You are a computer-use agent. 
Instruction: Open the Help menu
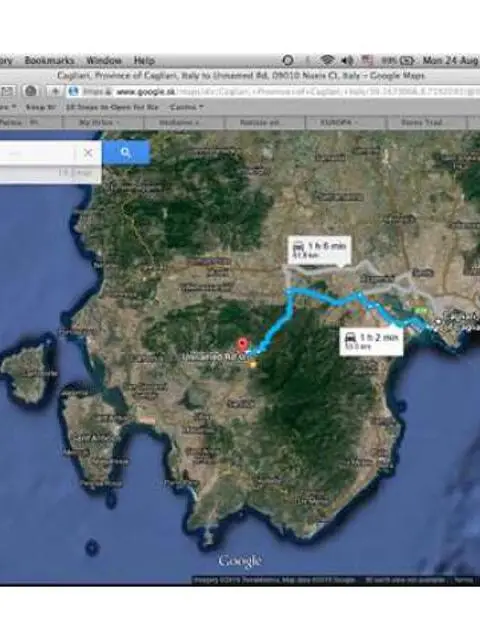point(144,60)
